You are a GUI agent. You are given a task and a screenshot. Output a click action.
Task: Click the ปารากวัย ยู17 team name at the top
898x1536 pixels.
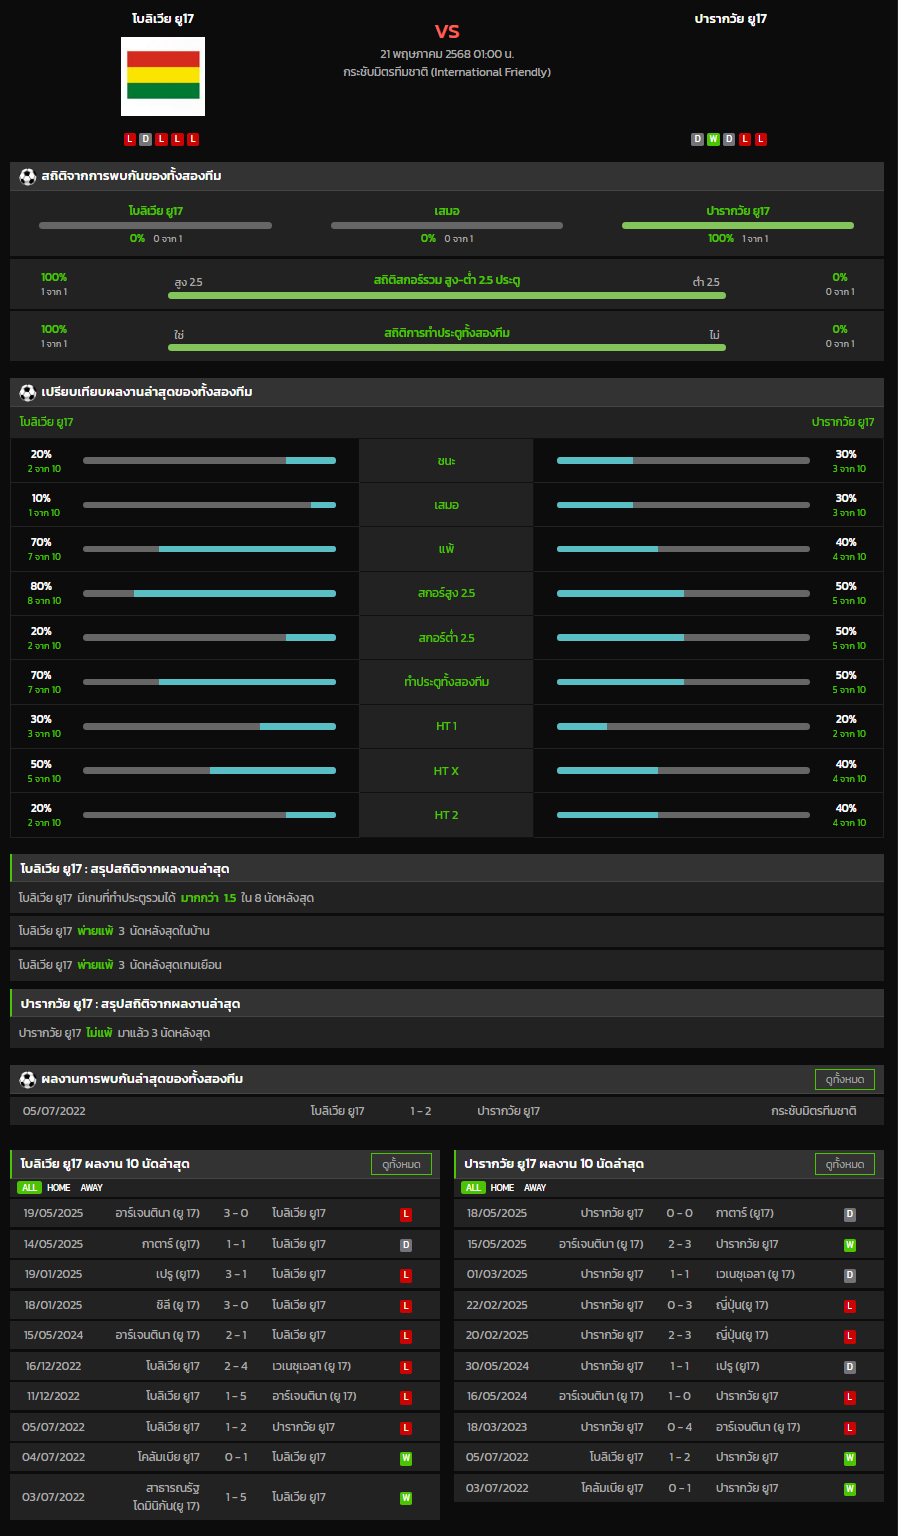point(731,19)
